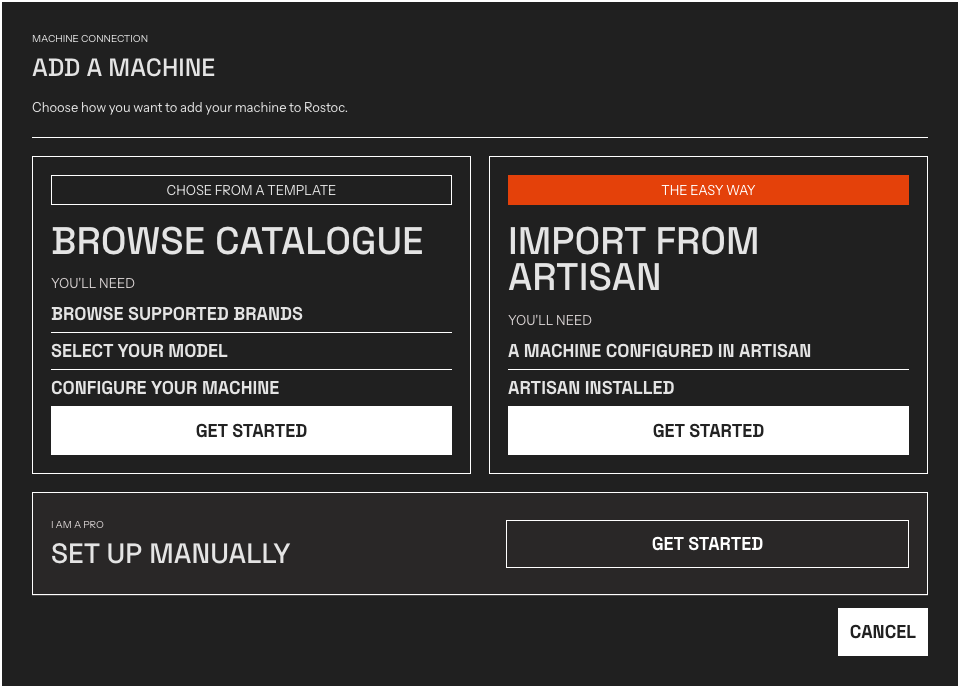Click 'You'll need' under Browse Catalogue
This screenshot has width=960, height=688.
[92, 283]
